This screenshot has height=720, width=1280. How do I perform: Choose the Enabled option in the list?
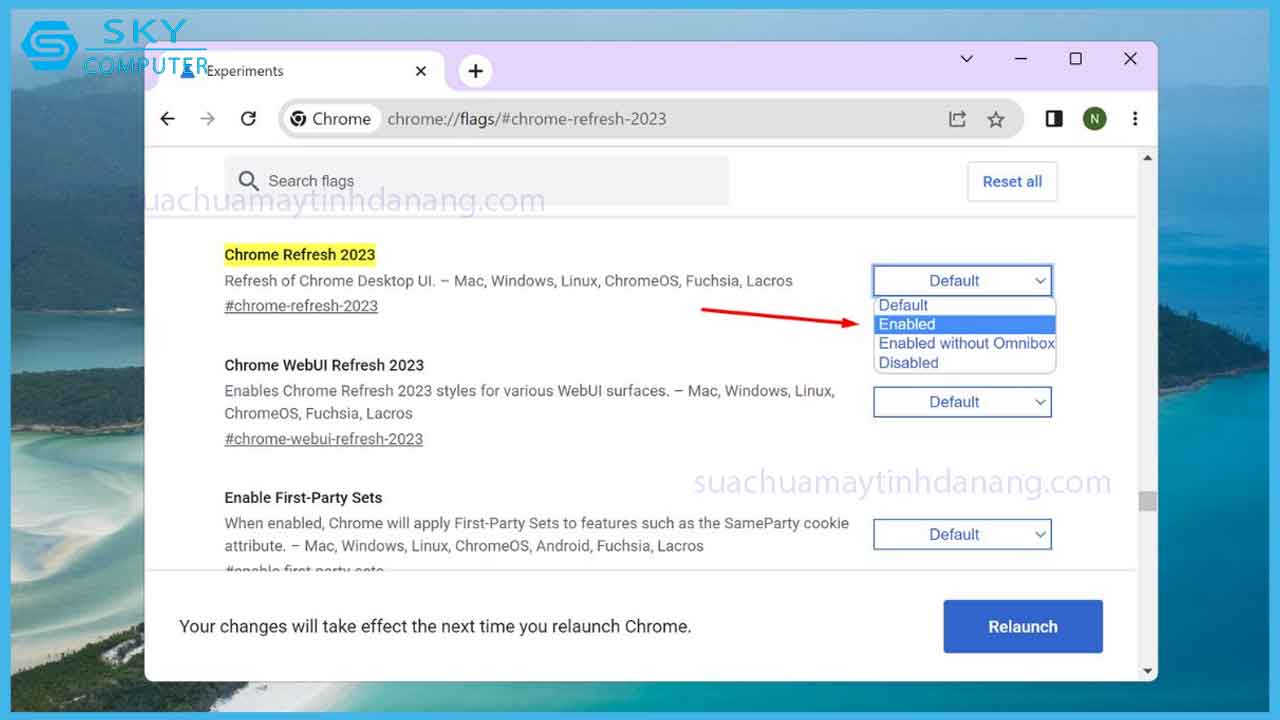[965, 324]
